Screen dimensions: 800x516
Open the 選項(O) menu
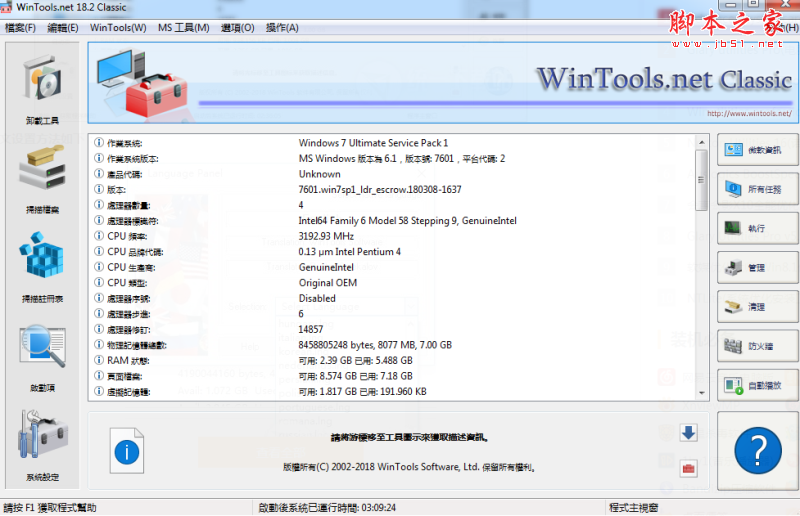click(x=238, y=28)
